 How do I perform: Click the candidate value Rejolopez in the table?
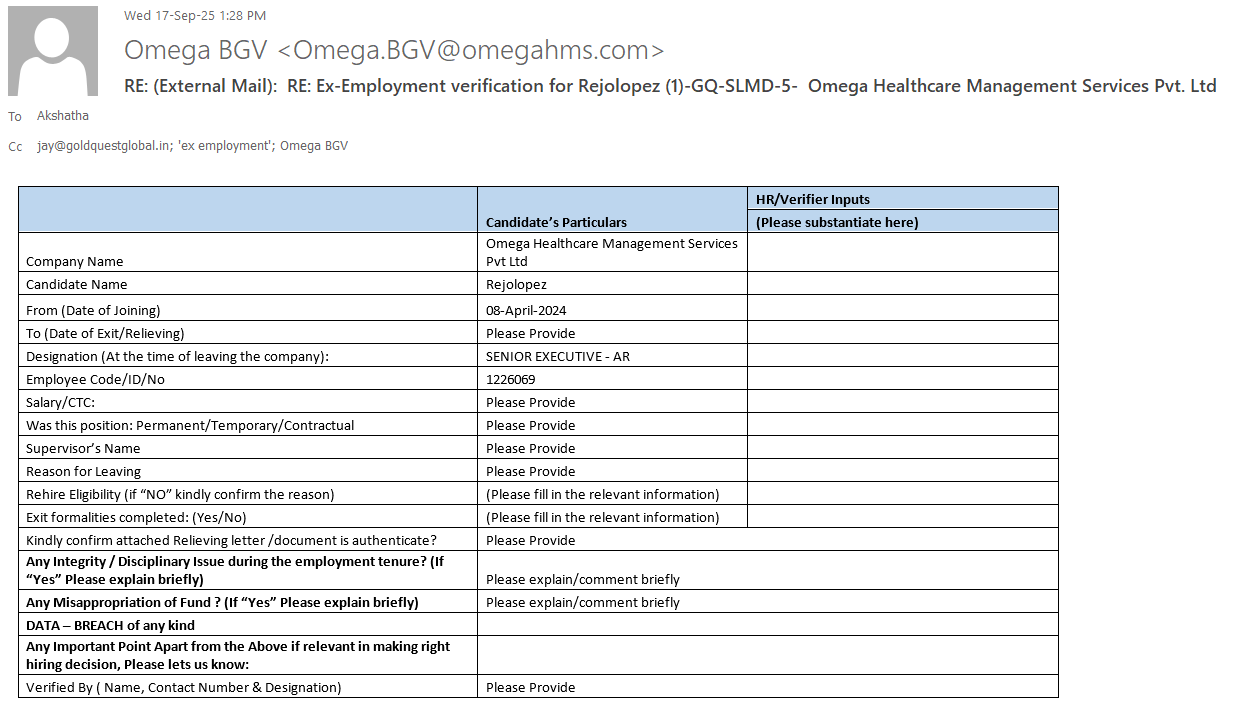(x=516, y=284)
